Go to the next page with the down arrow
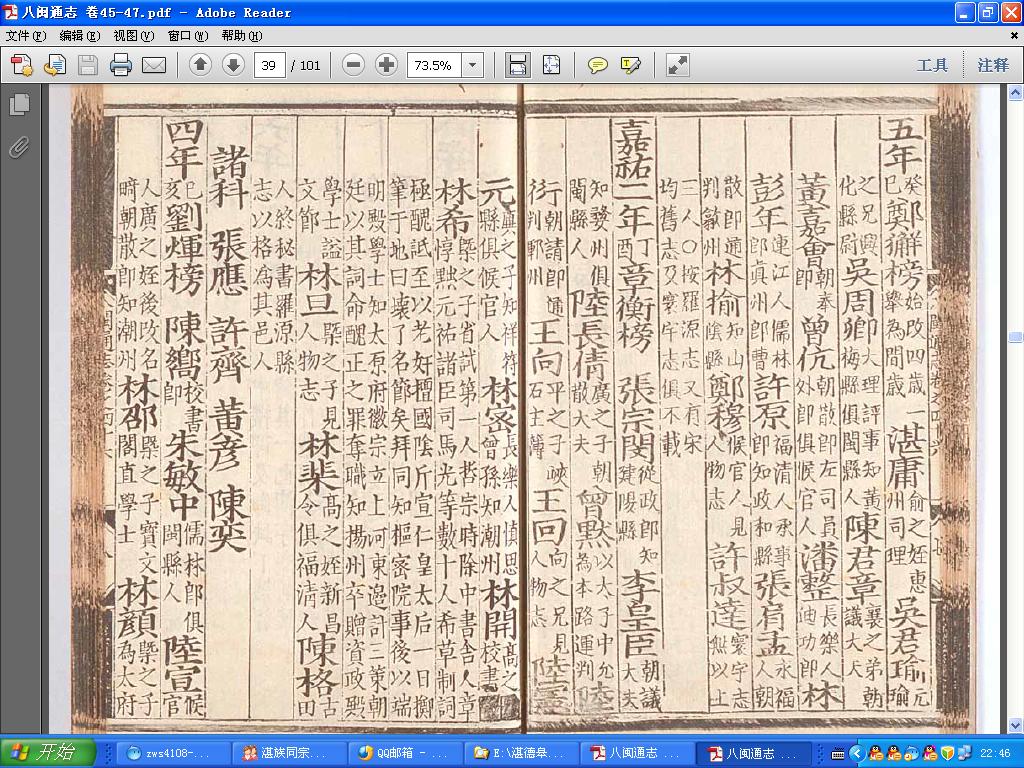 [x=233, y=65]
